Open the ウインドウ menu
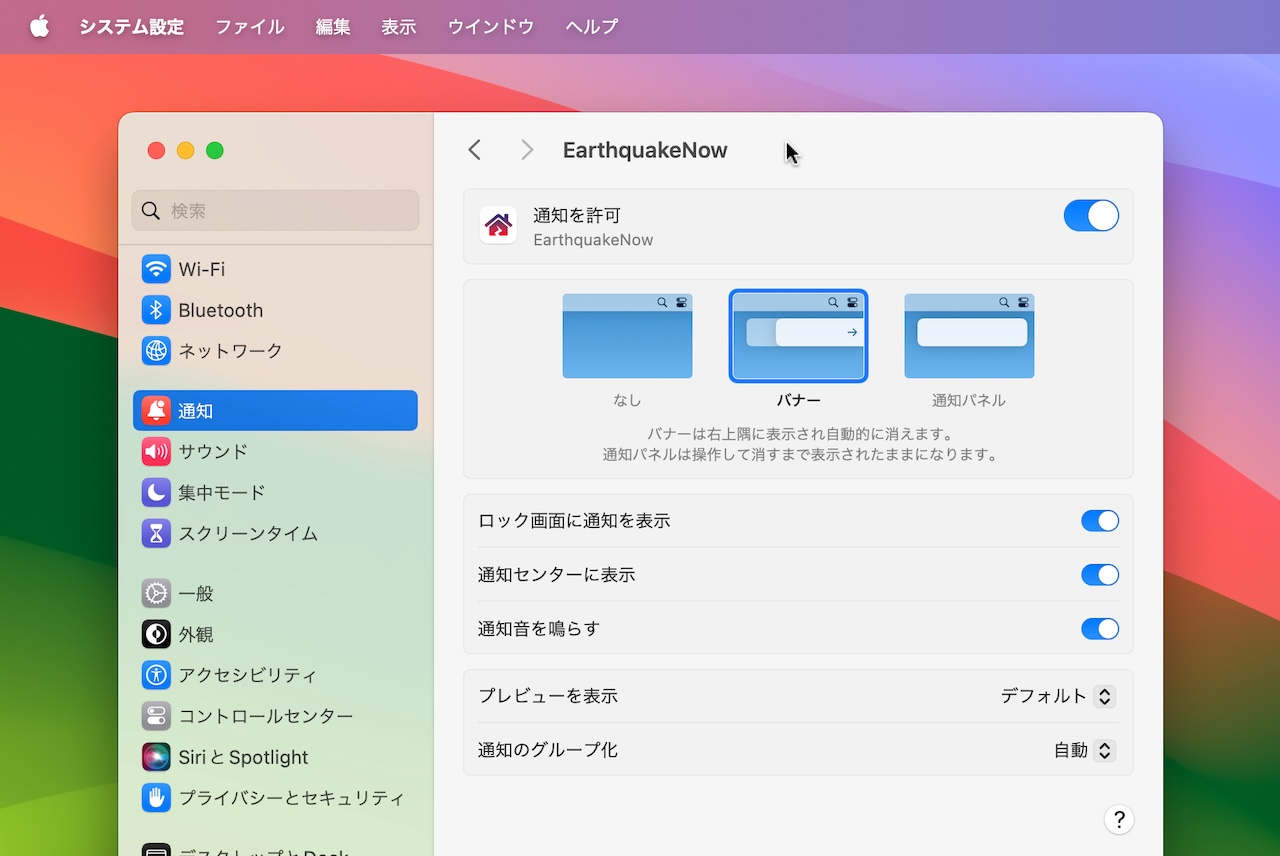 point(490,27)
